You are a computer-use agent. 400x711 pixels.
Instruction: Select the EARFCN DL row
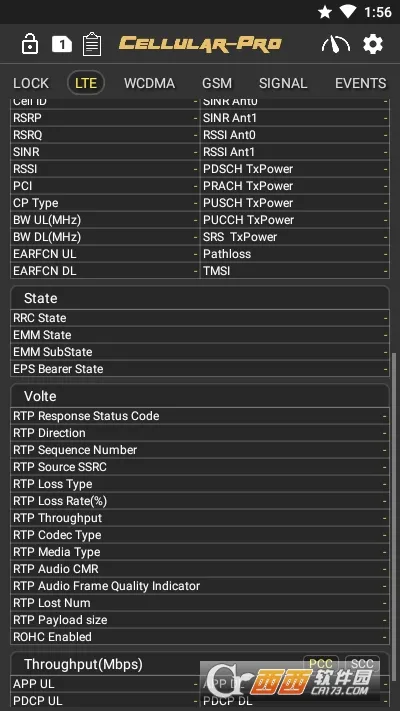pyautogui.click(x=105, y=271)
